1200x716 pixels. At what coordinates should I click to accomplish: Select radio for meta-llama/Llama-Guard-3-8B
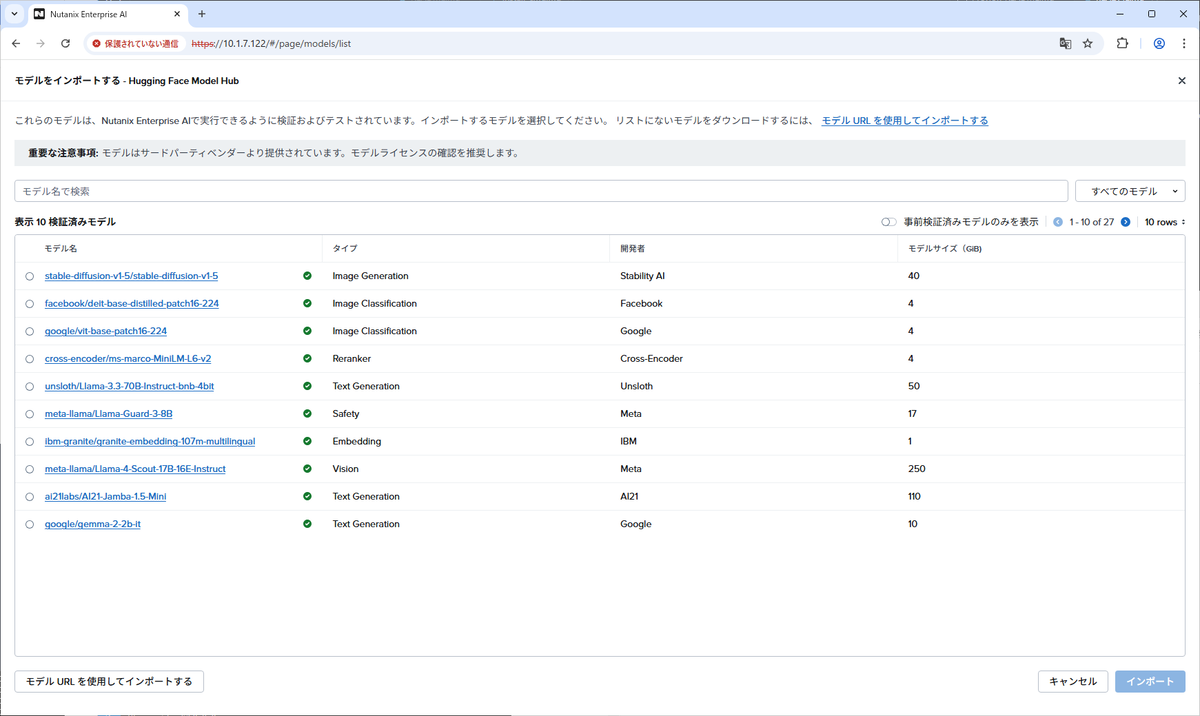30,413
